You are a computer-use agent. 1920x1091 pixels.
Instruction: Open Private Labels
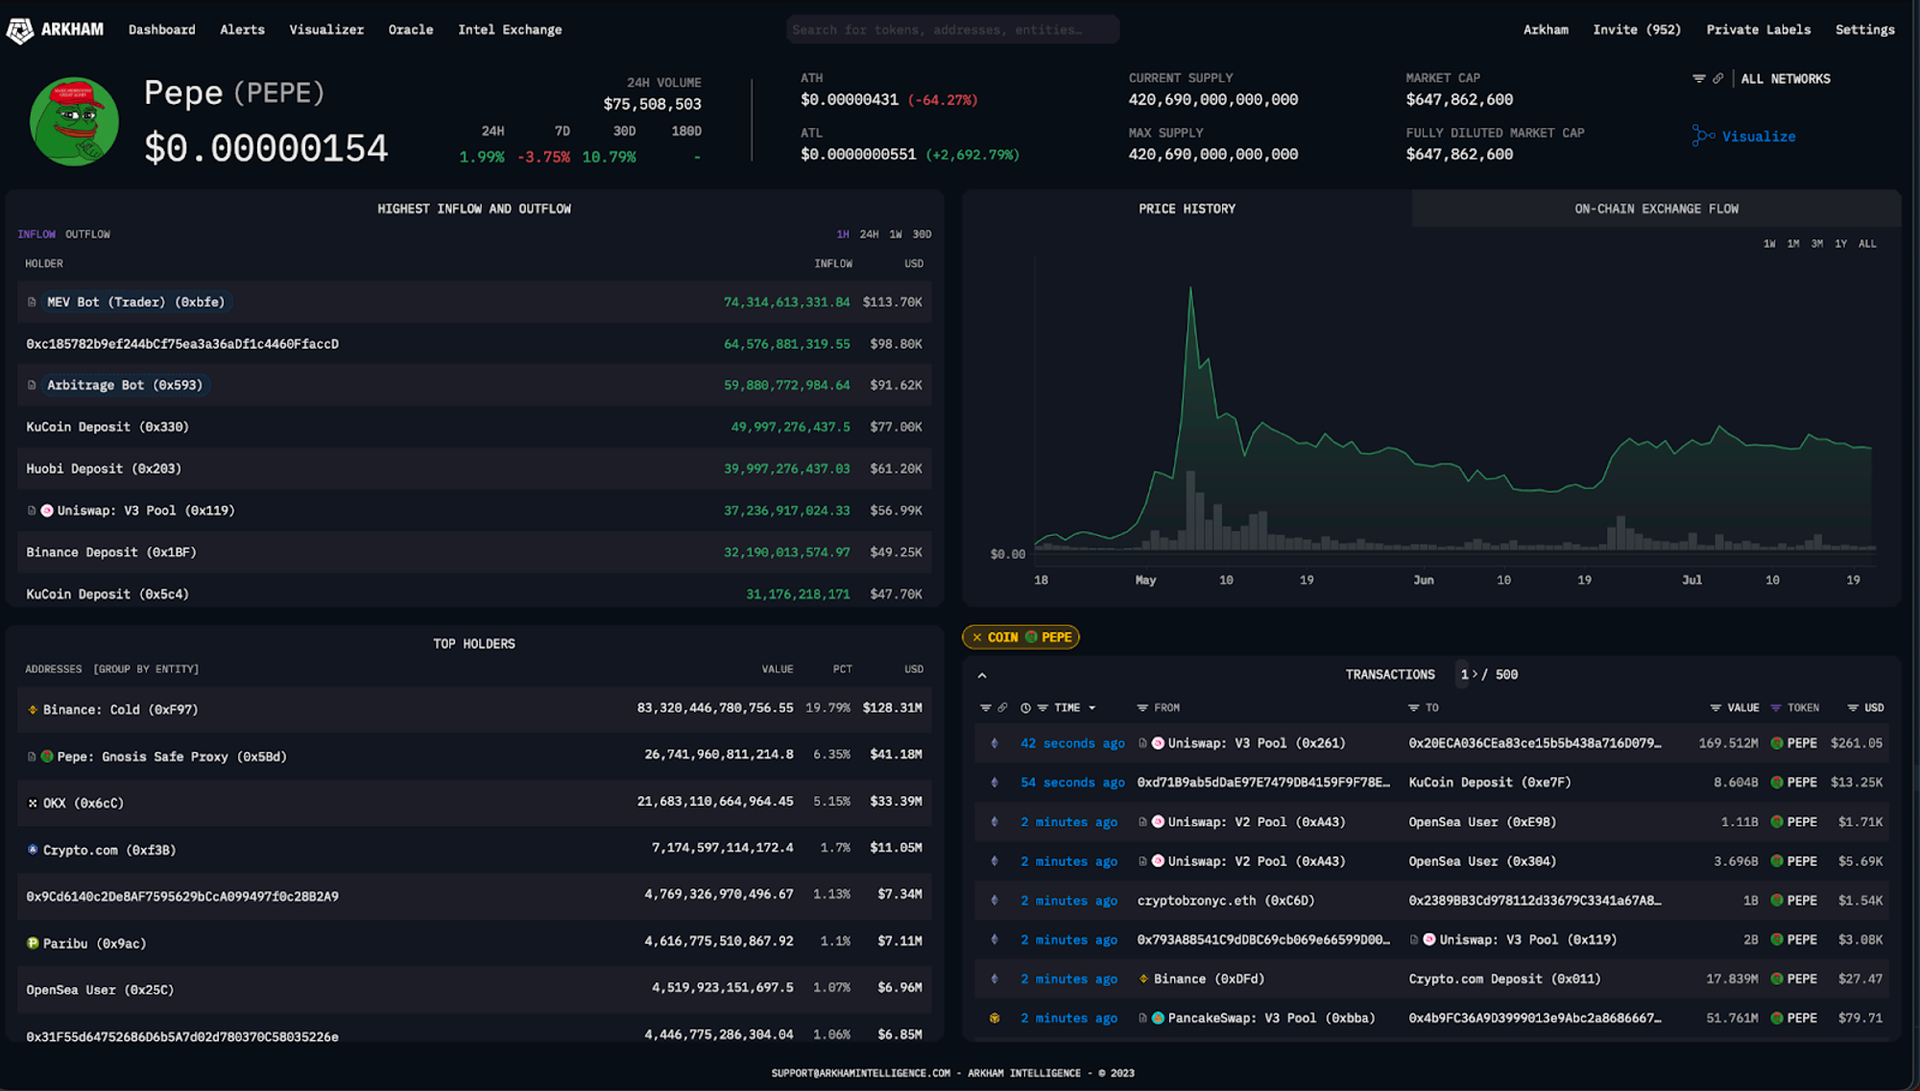pos(1759,30)
